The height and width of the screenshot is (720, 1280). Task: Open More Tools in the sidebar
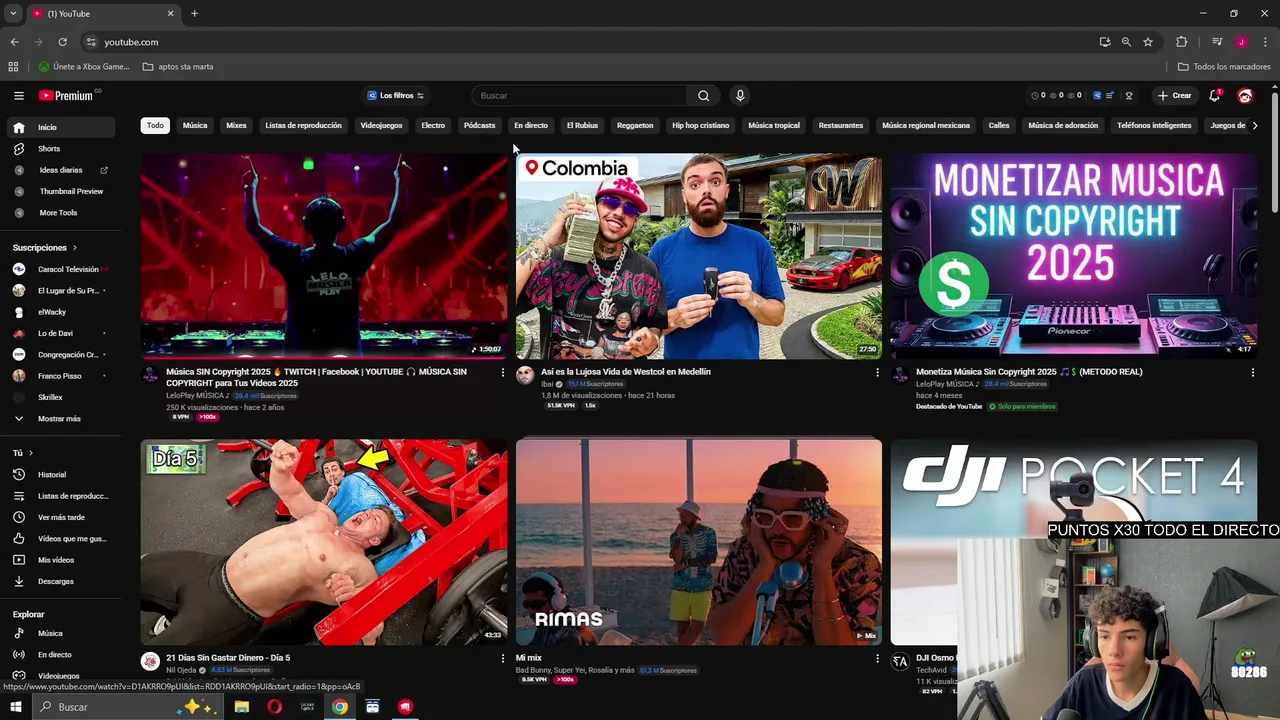pyautogui.click(x=62, y=212)
